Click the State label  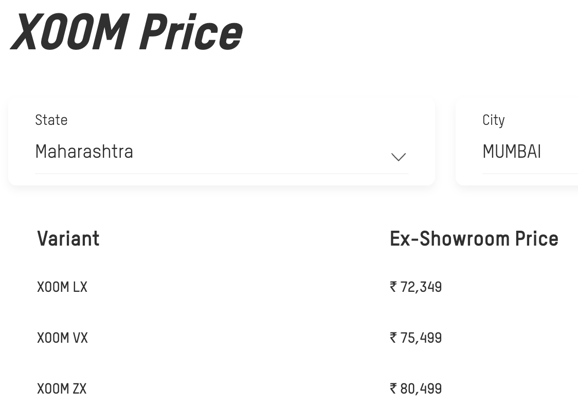51,120
